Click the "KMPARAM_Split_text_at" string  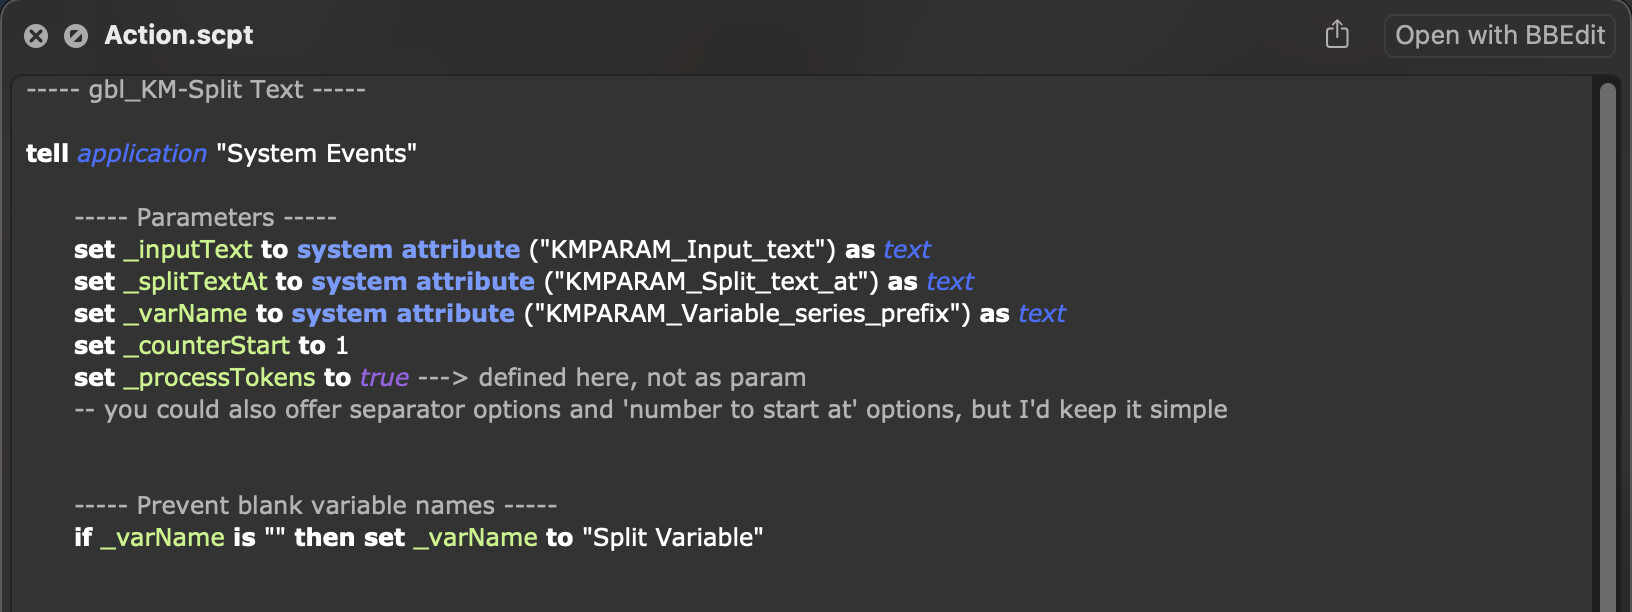(709, 282)
